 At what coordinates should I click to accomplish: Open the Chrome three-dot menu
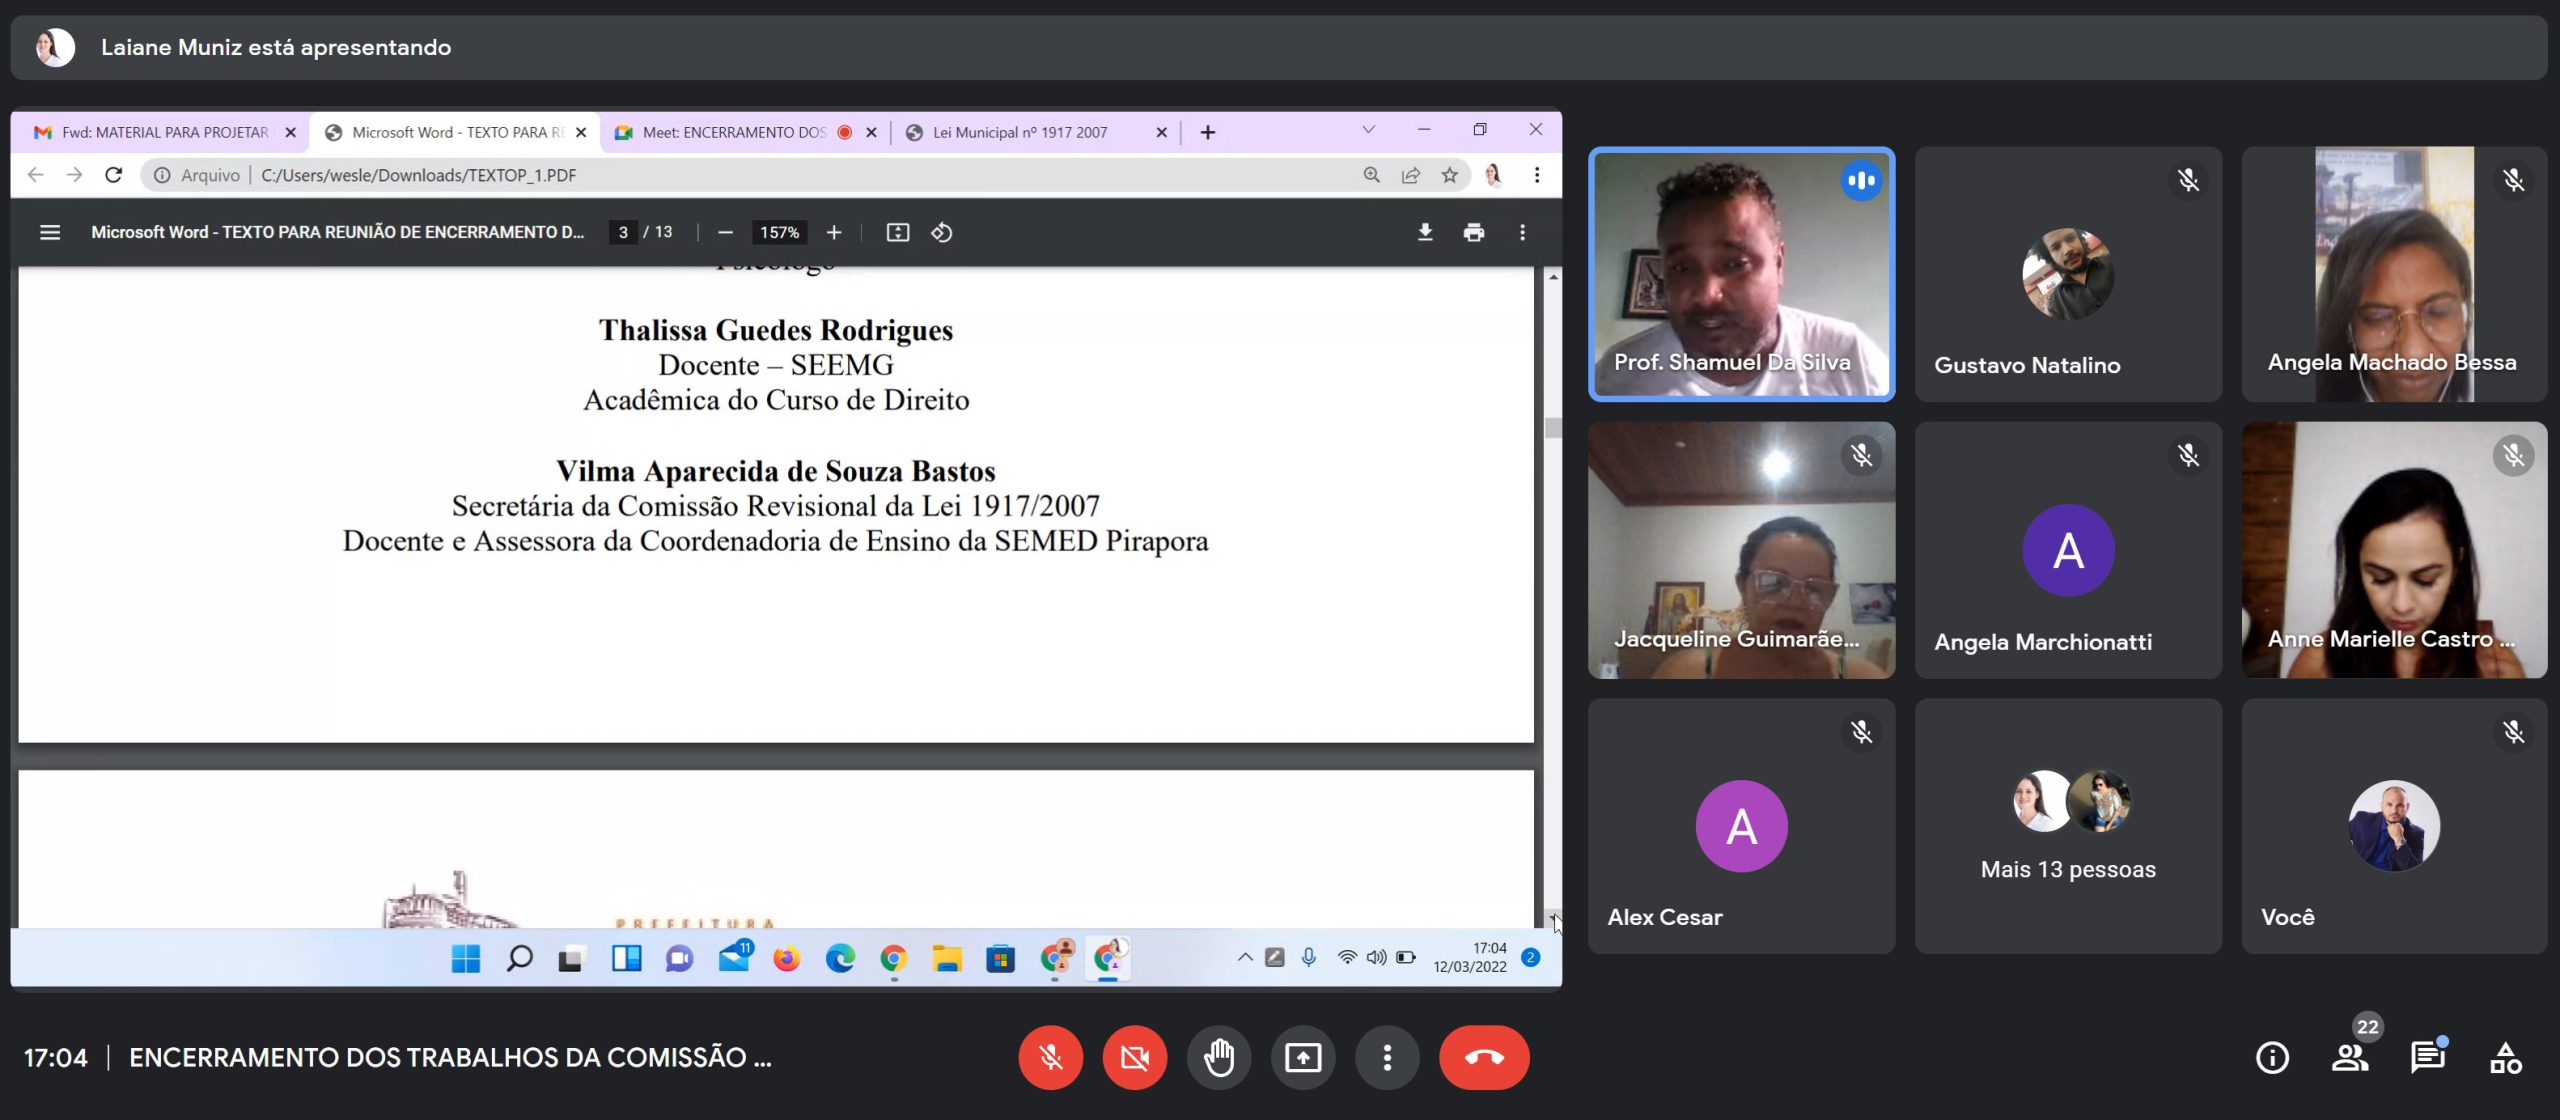coord(1536,175)
